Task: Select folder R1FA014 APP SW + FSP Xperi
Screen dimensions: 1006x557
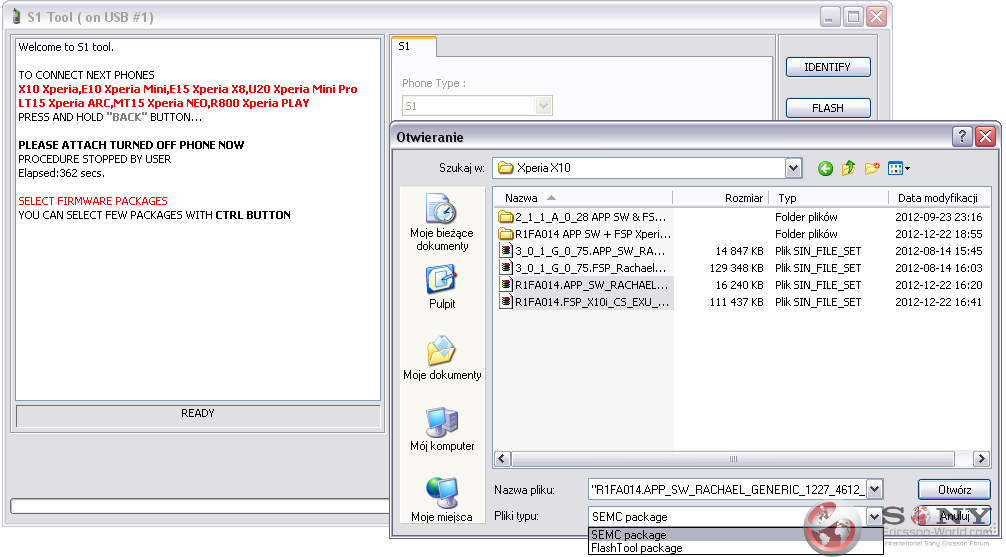Action: (x=584, y=234)
